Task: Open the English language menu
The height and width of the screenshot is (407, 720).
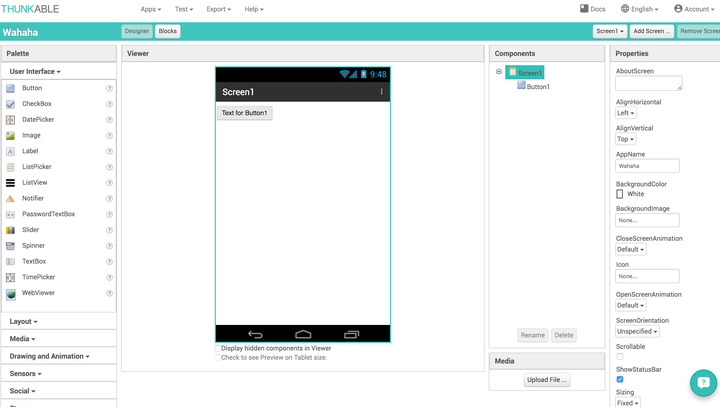Action: (640, 9)
